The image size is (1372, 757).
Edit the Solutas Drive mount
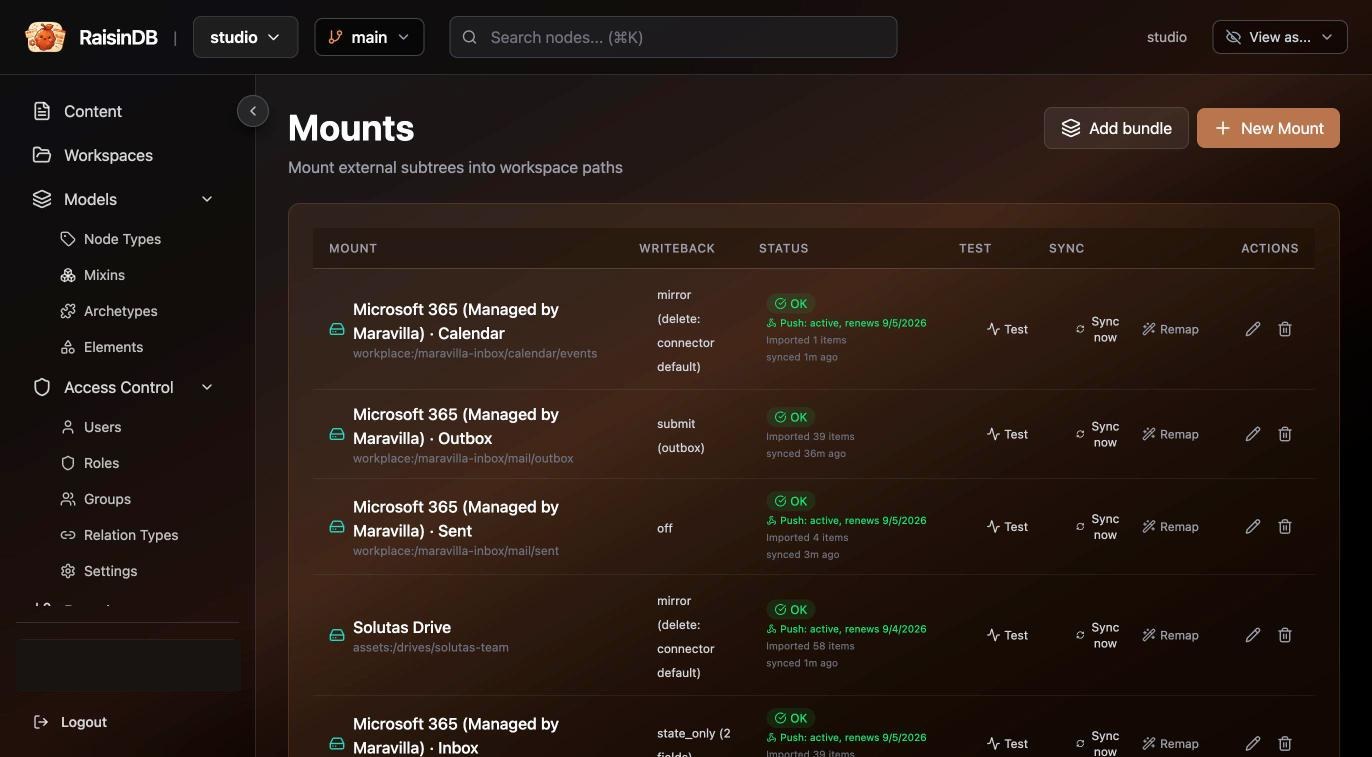click(1253, 635)
